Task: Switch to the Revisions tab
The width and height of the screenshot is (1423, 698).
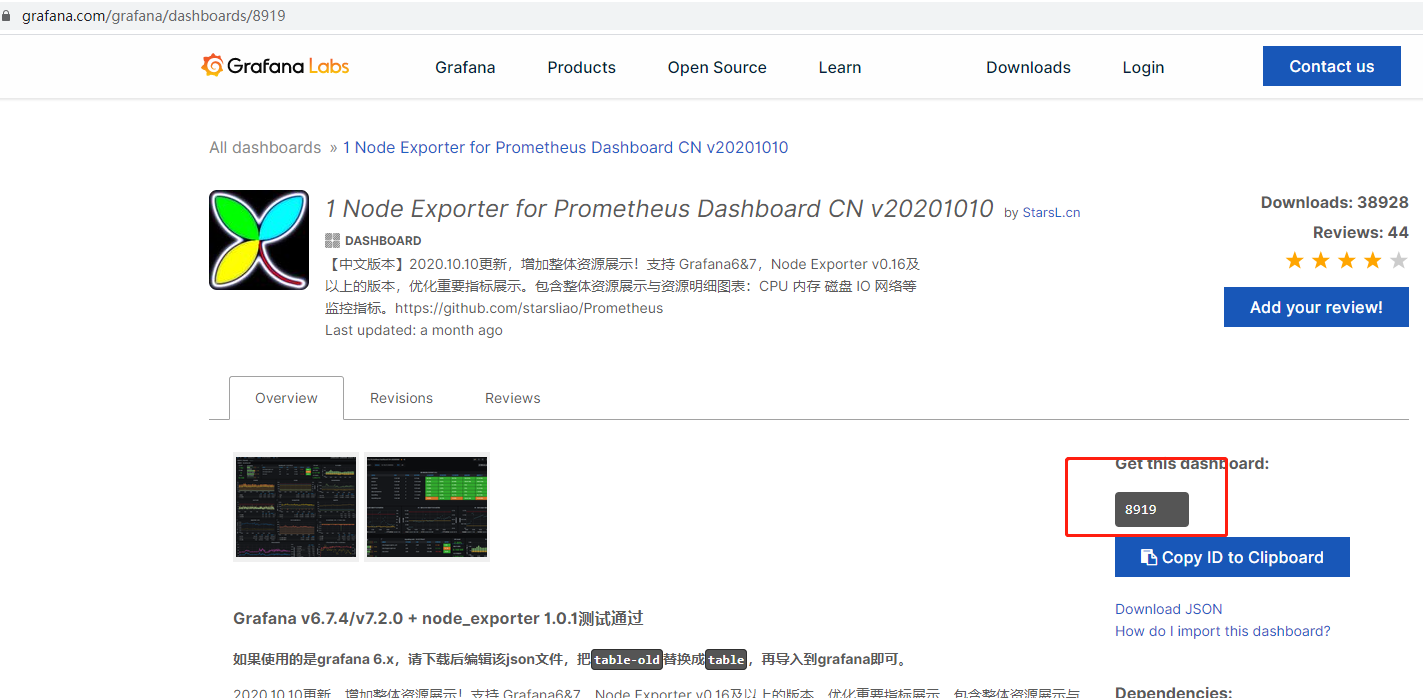Action: (x=401, y=398)
